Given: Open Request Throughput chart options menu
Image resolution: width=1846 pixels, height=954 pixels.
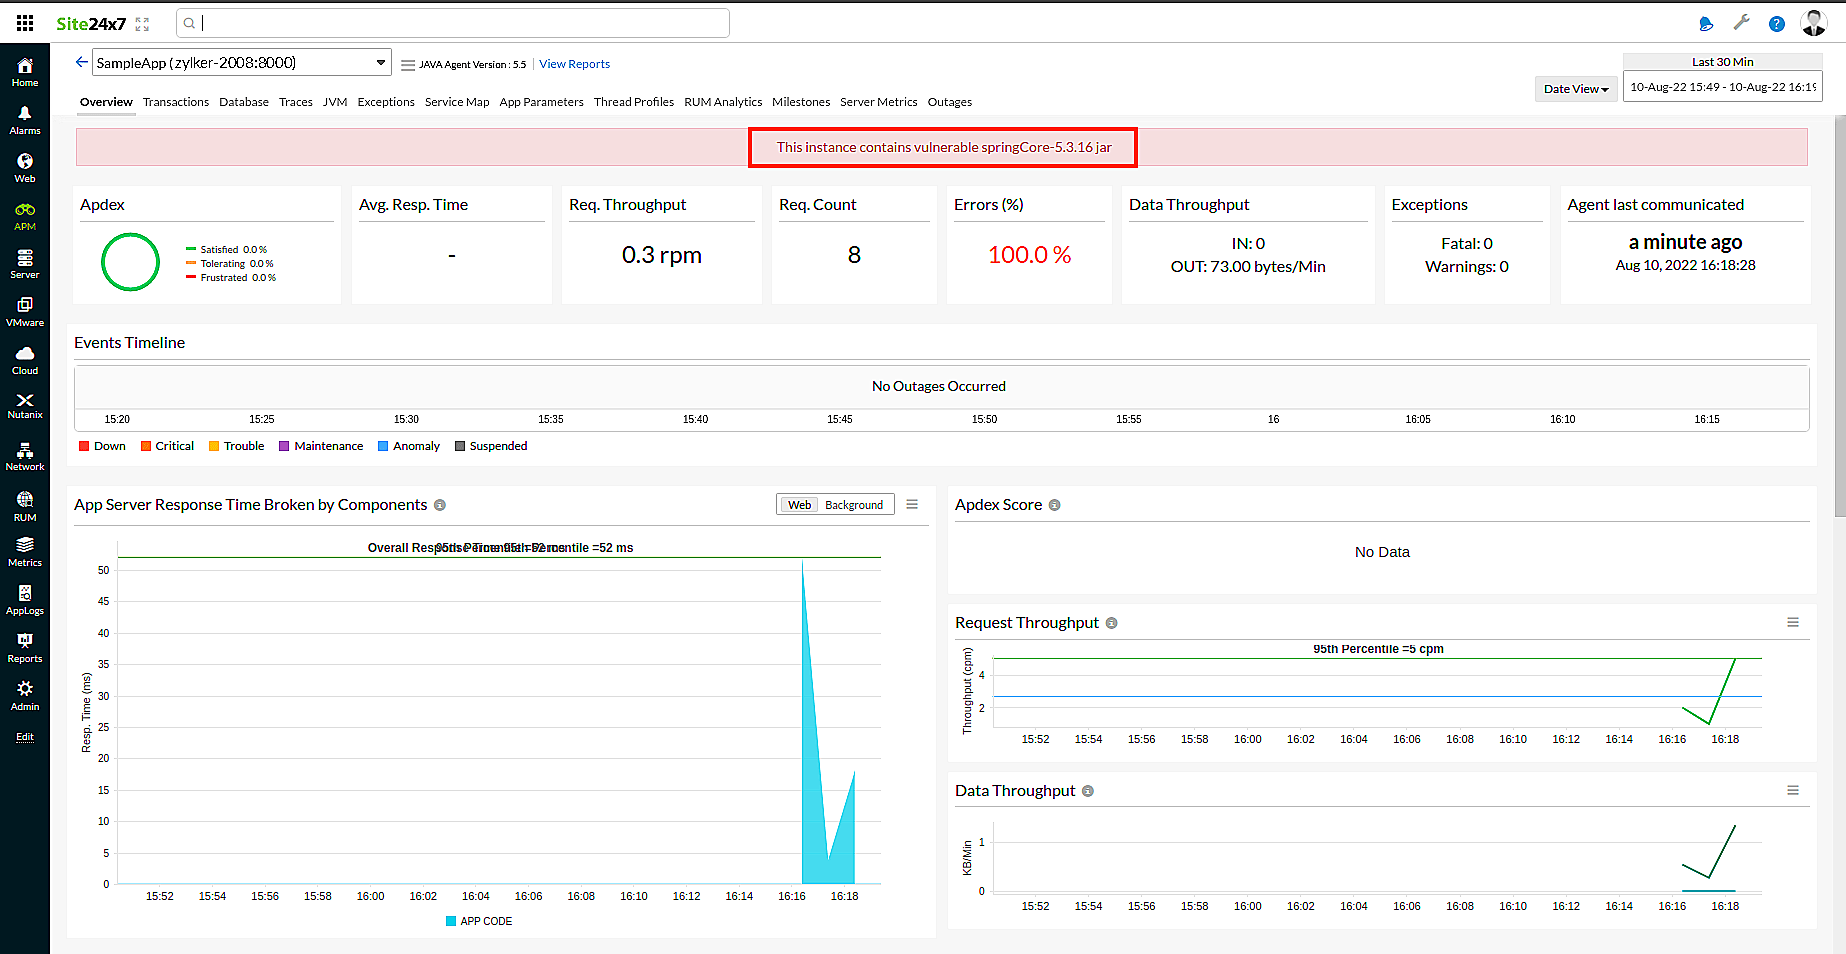Looking at the screenshot, I should (x=1793, y=623).
